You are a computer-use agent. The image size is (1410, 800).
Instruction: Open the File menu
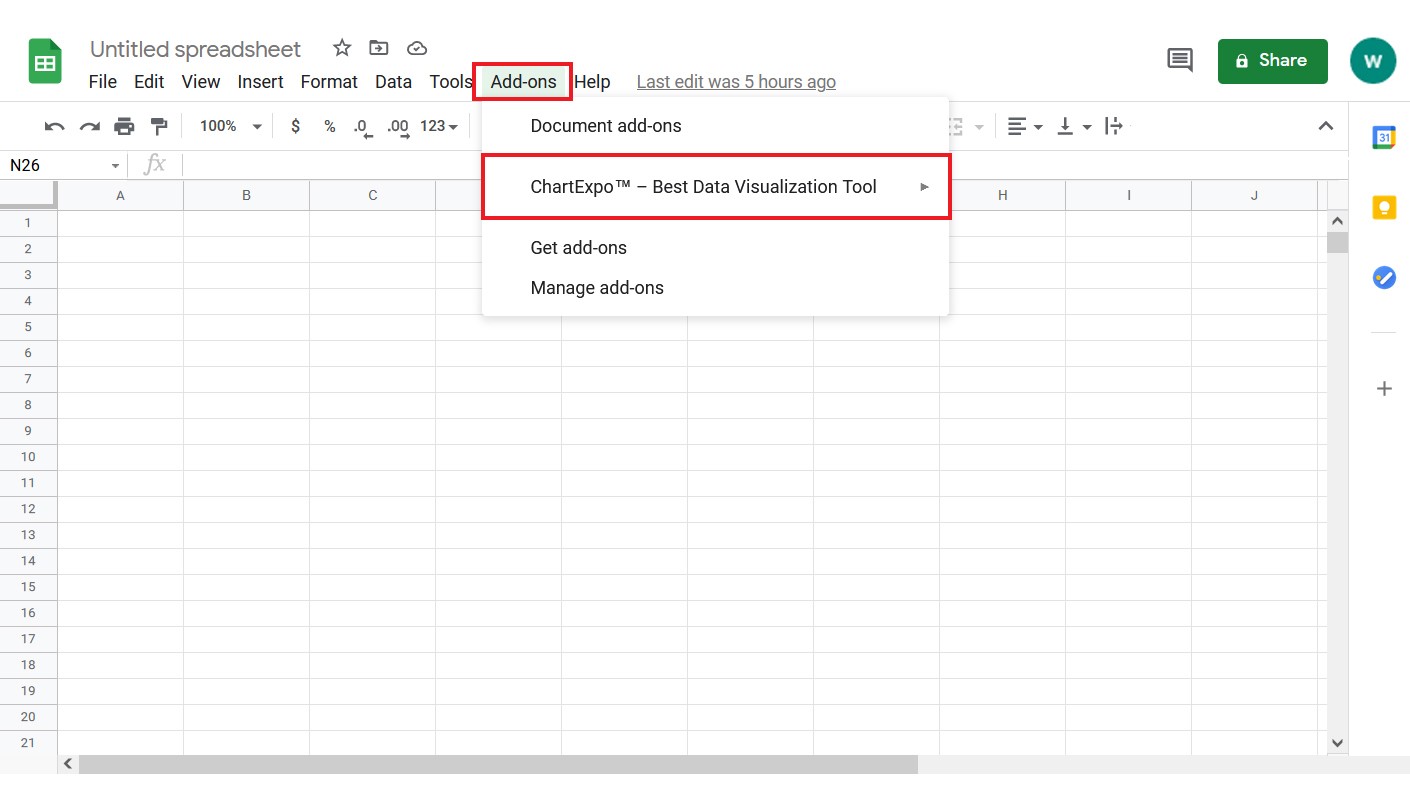(x=103, y=82)
